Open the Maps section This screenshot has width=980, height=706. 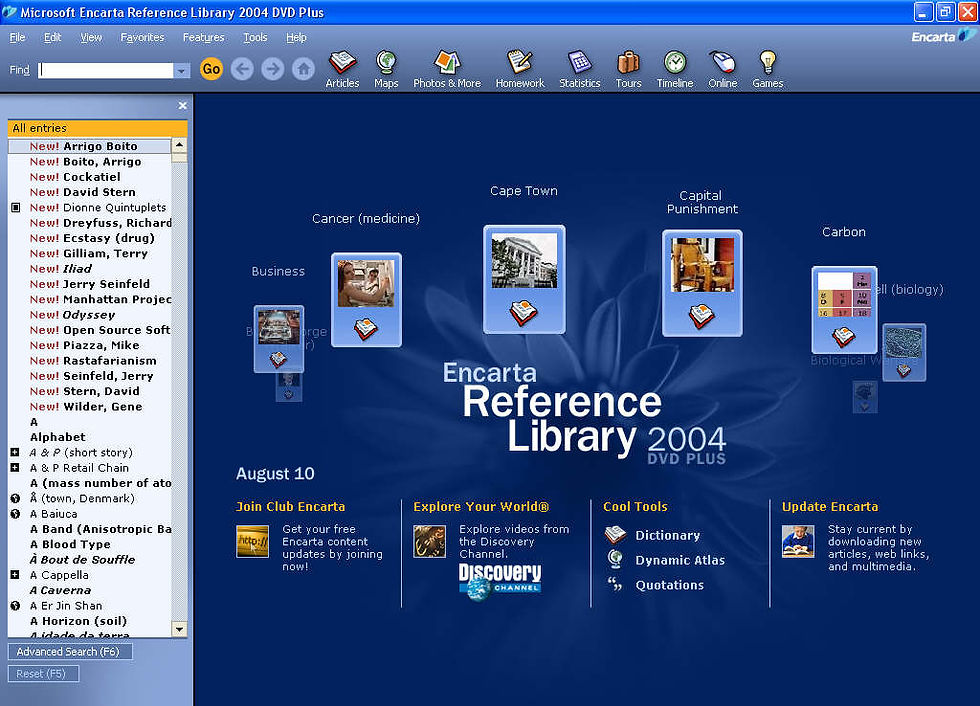point(386,69)
